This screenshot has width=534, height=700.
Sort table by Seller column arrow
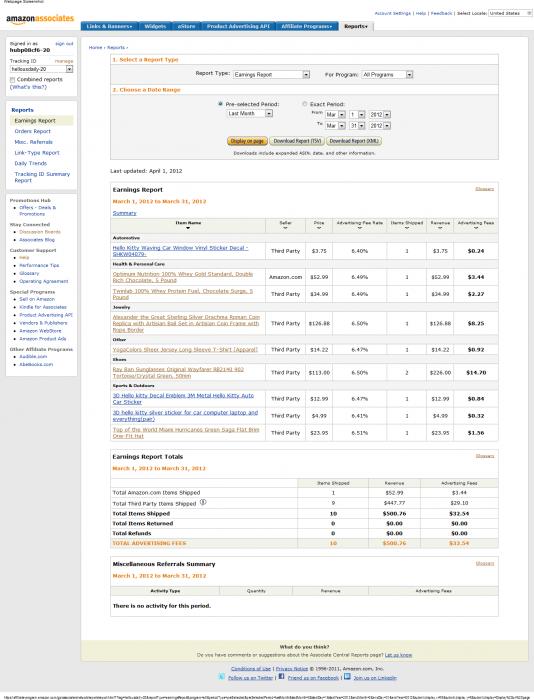285,228
